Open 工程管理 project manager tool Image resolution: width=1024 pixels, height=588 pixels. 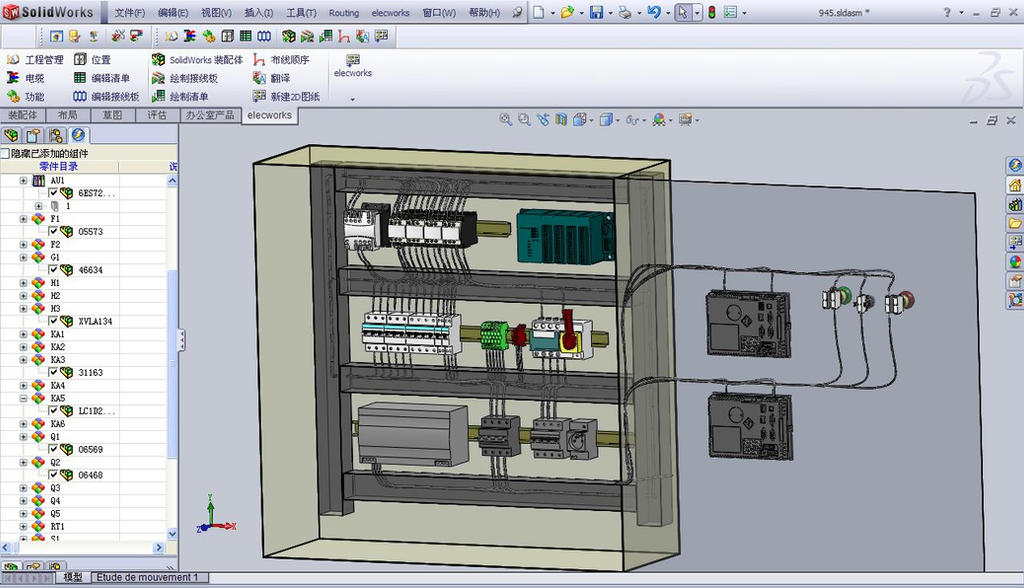tap(35, 59)
